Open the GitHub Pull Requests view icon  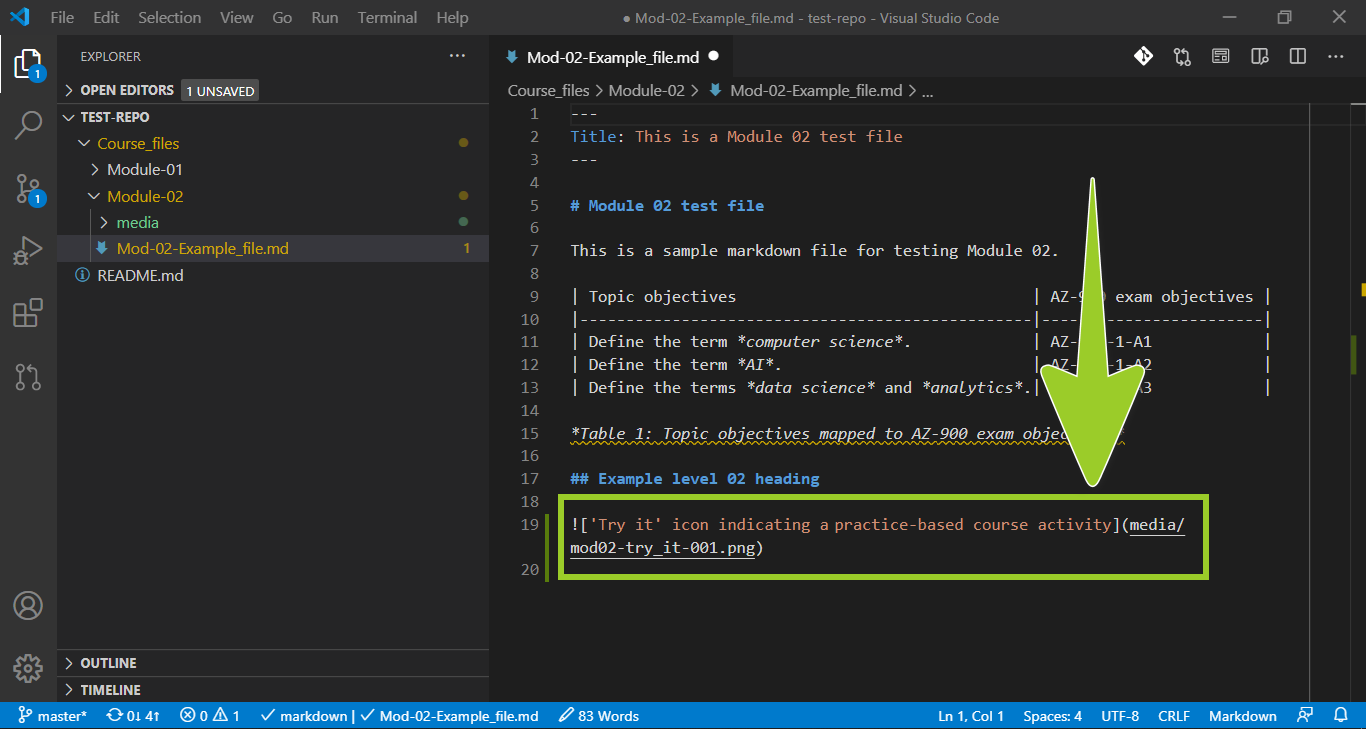[28, 376]
